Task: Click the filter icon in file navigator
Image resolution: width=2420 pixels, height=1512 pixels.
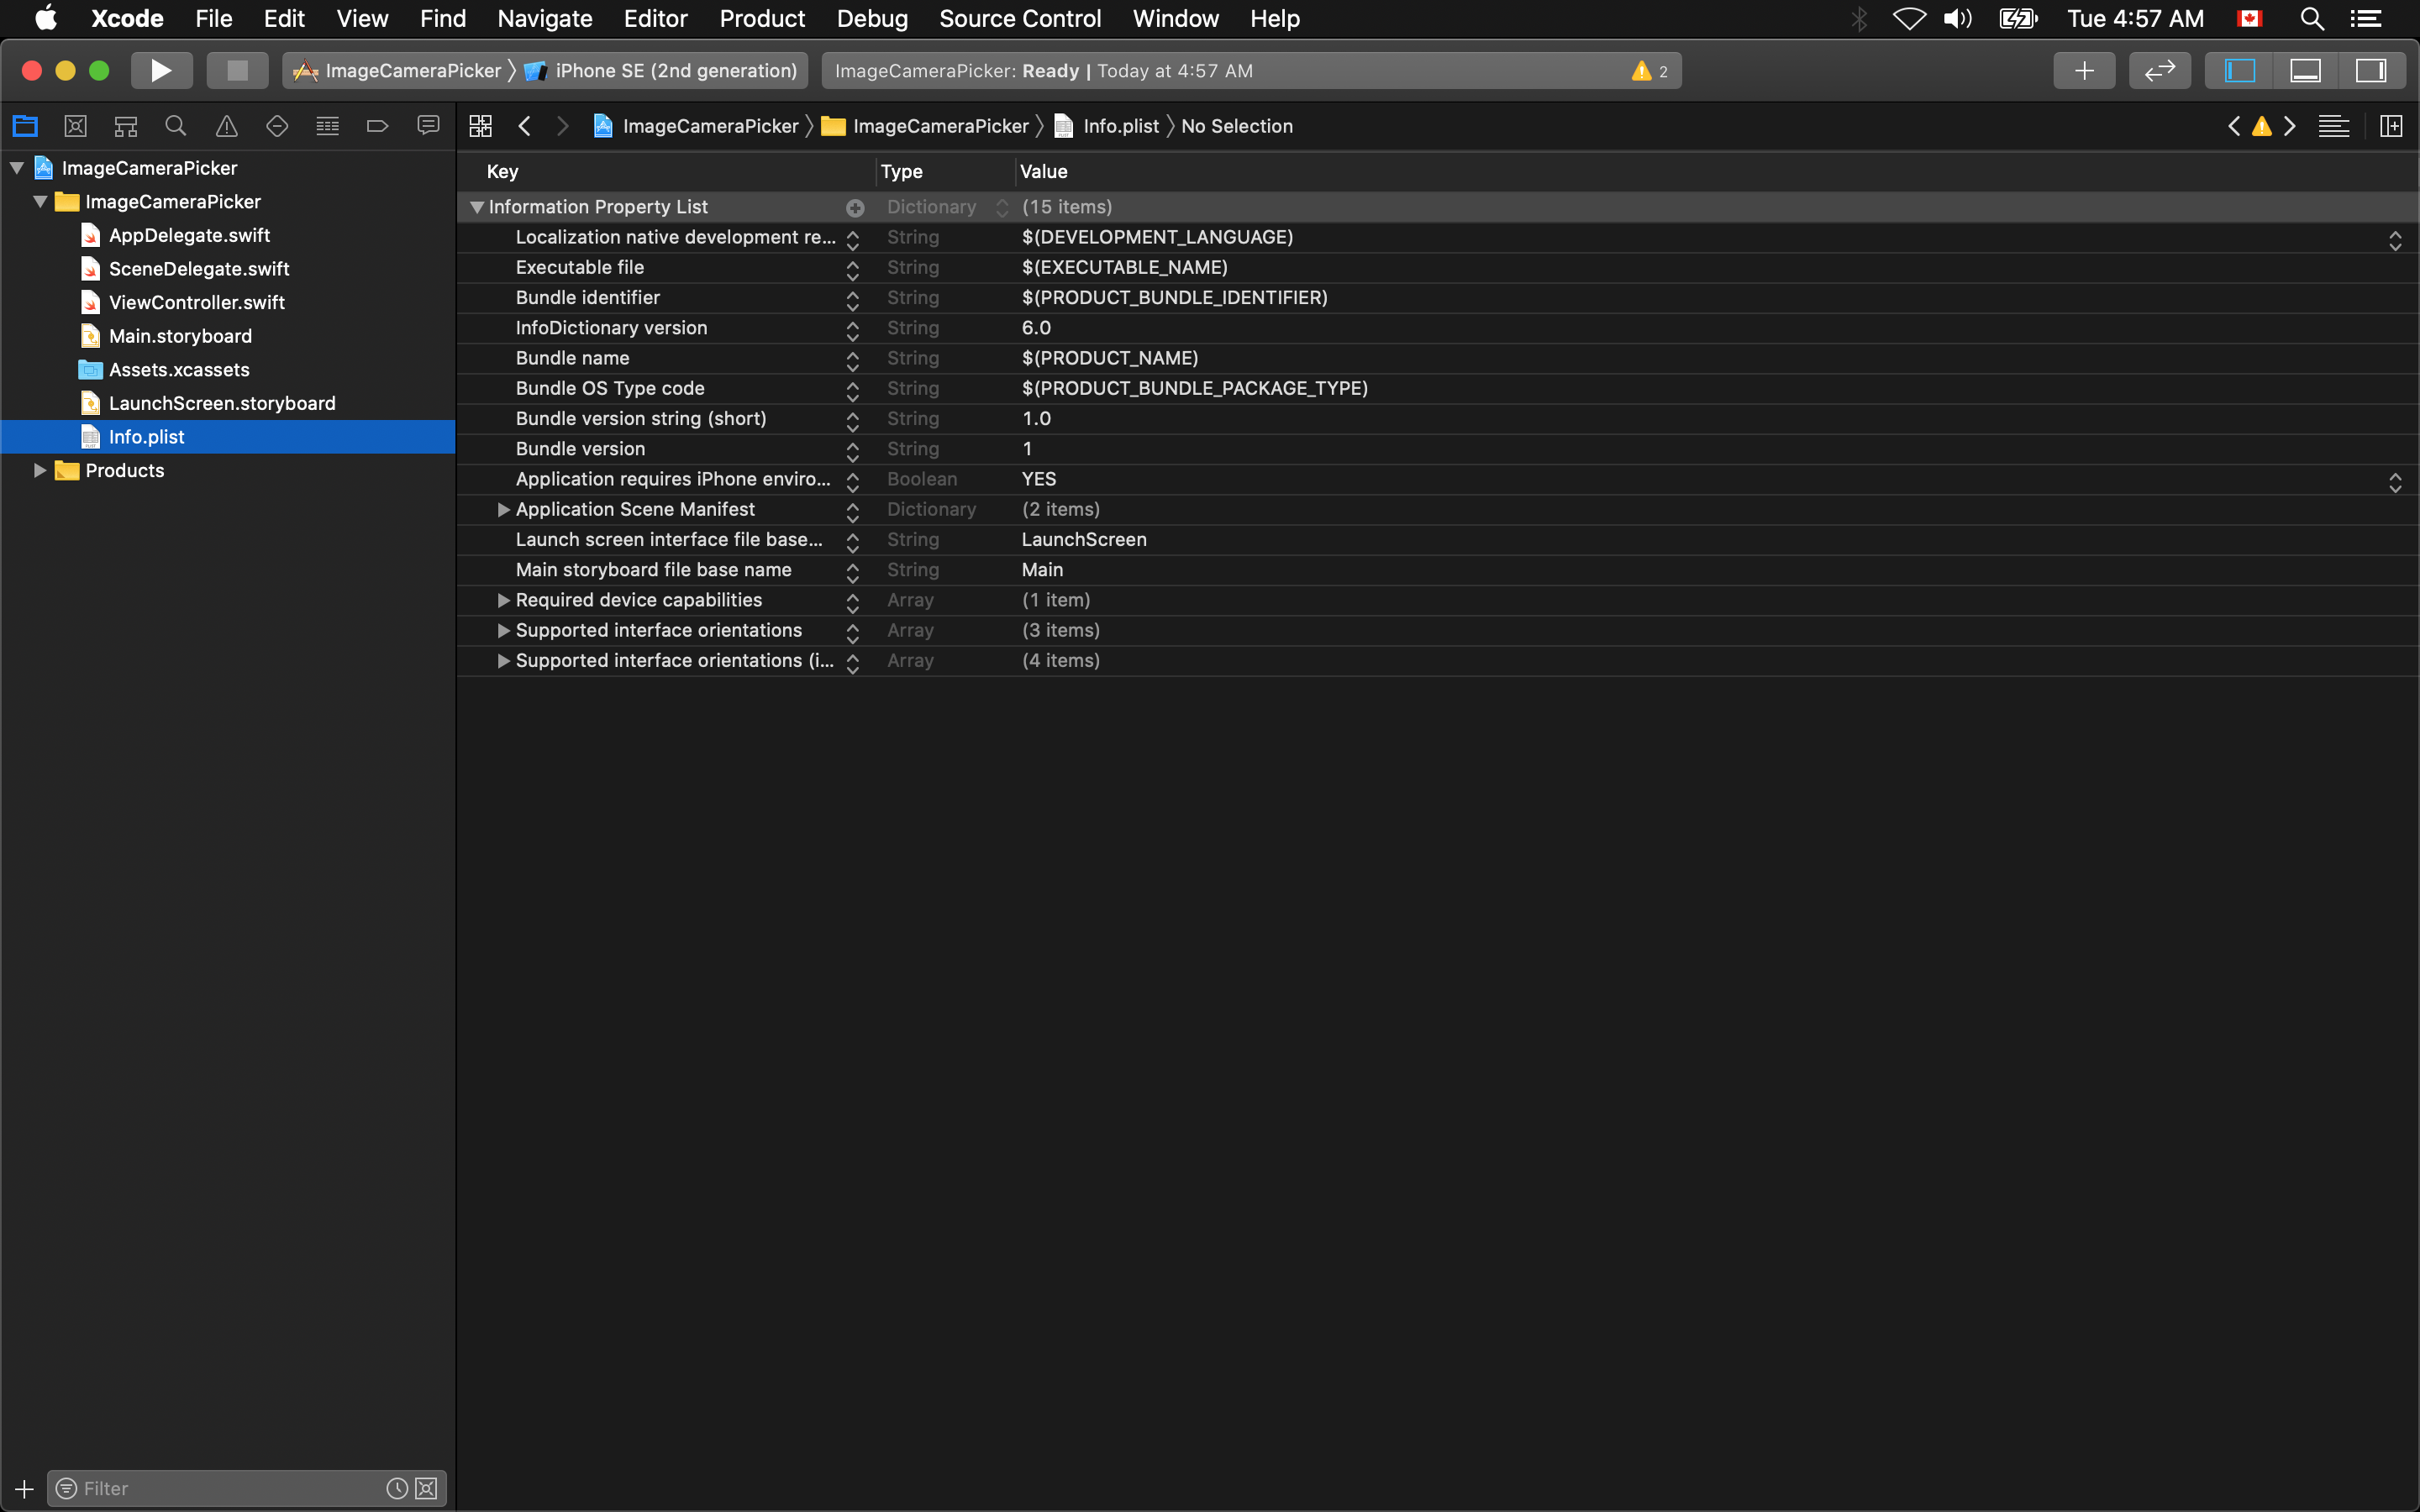Action: (66, 1488)
